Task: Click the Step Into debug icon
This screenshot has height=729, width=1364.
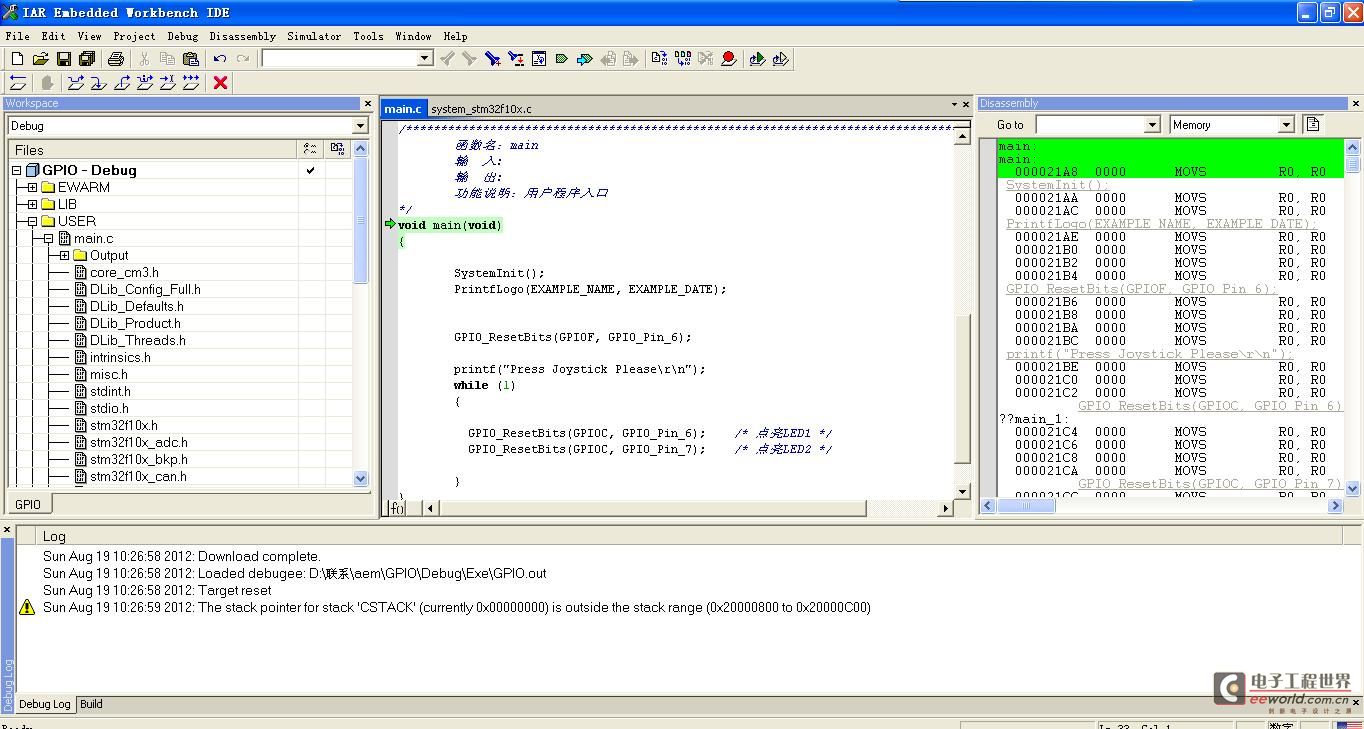Action: [x=99, y=83]
